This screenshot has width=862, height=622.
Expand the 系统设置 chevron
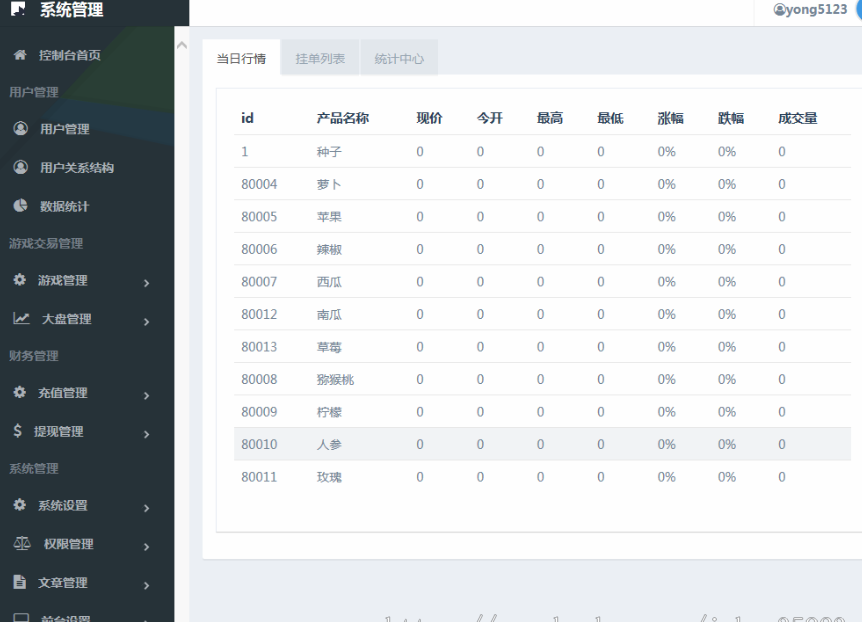(146, 508)
